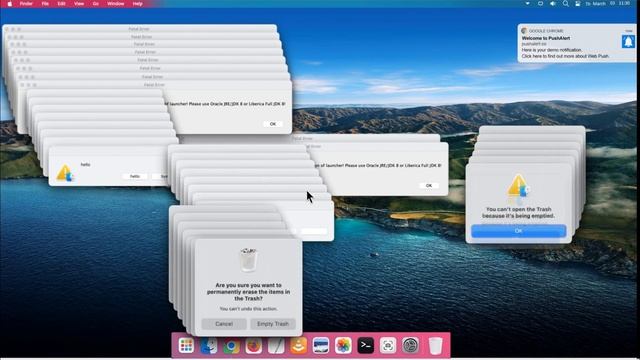Viewport: 640px width, 360px height.
Task: Launch Firefox from the Dock
Action: [253, 346]
